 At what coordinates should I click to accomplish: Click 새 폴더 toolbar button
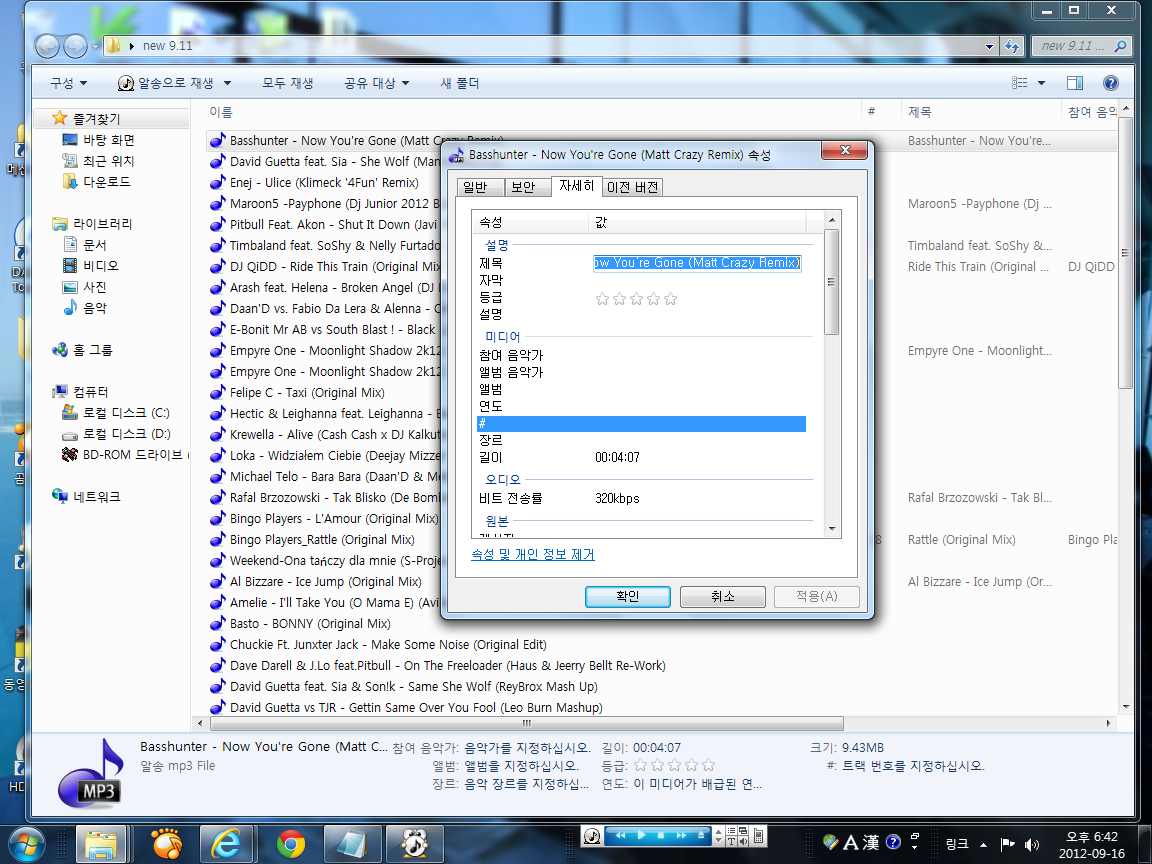click(460, 83)
